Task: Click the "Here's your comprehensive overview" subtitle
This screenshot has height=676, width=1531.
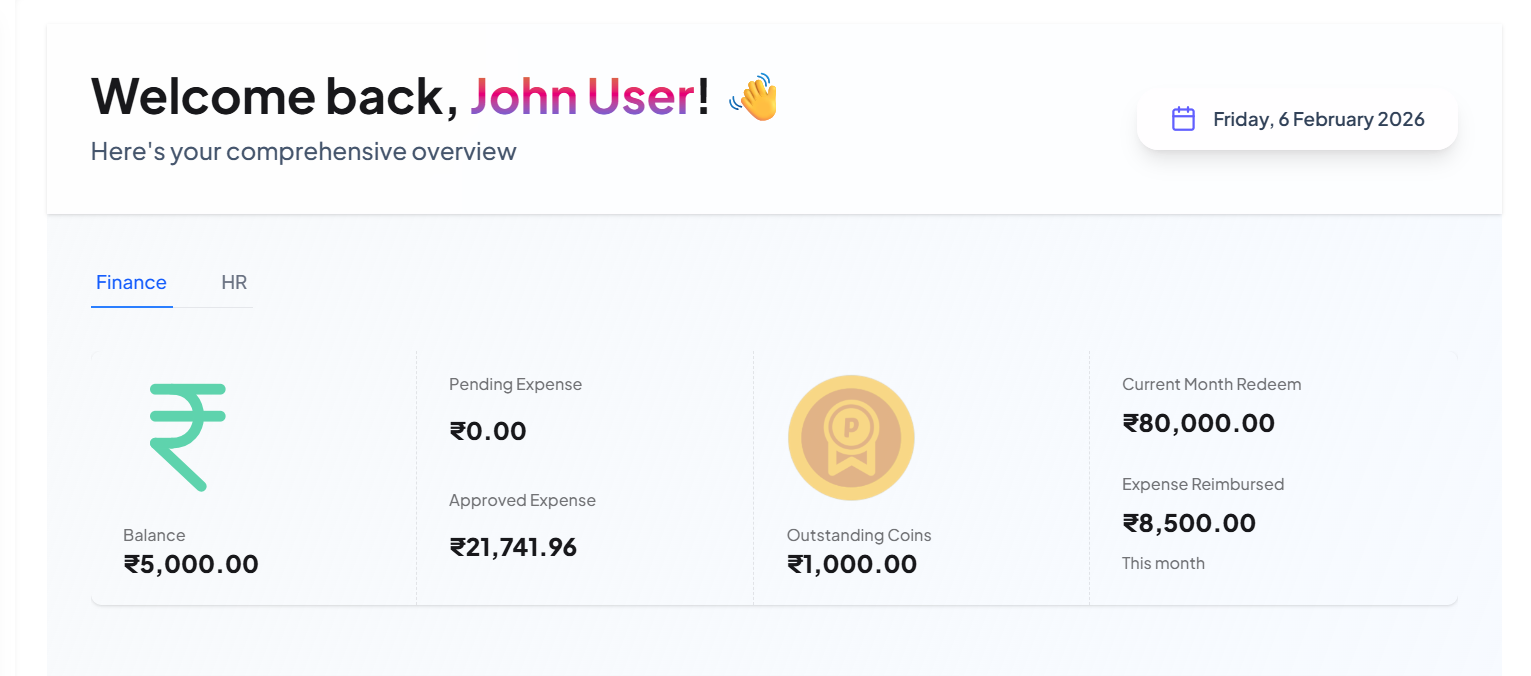Action: pos(303,152)
